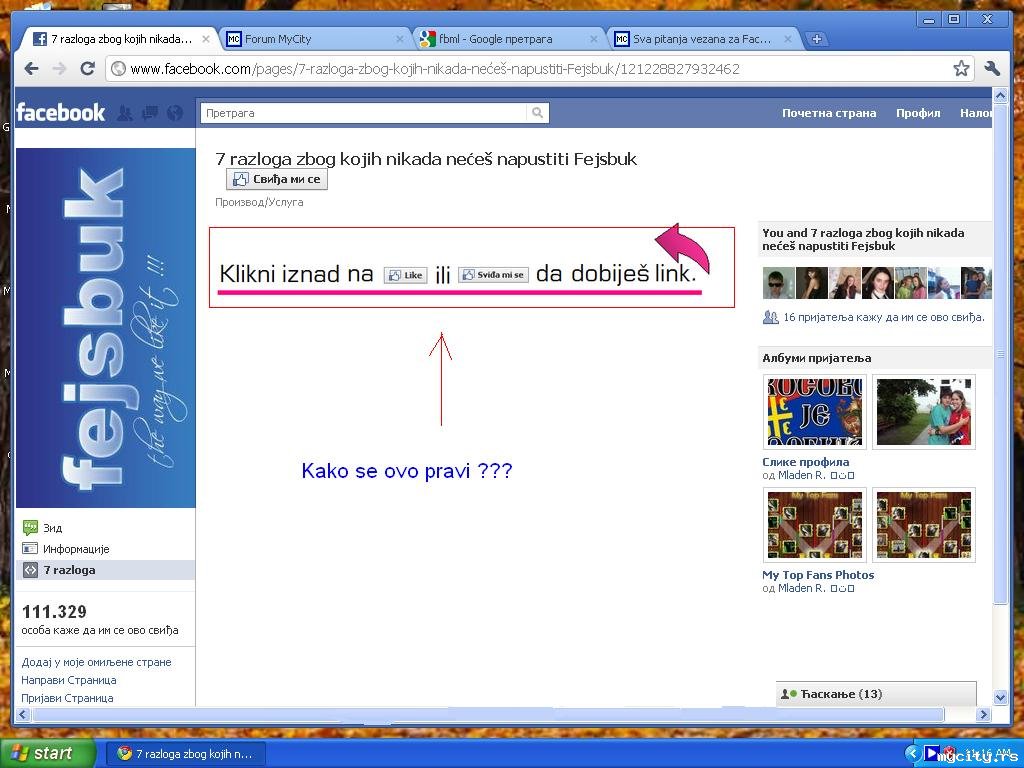
Task: Click the first friend avatar thumbnail
Action: pos(778,283)
